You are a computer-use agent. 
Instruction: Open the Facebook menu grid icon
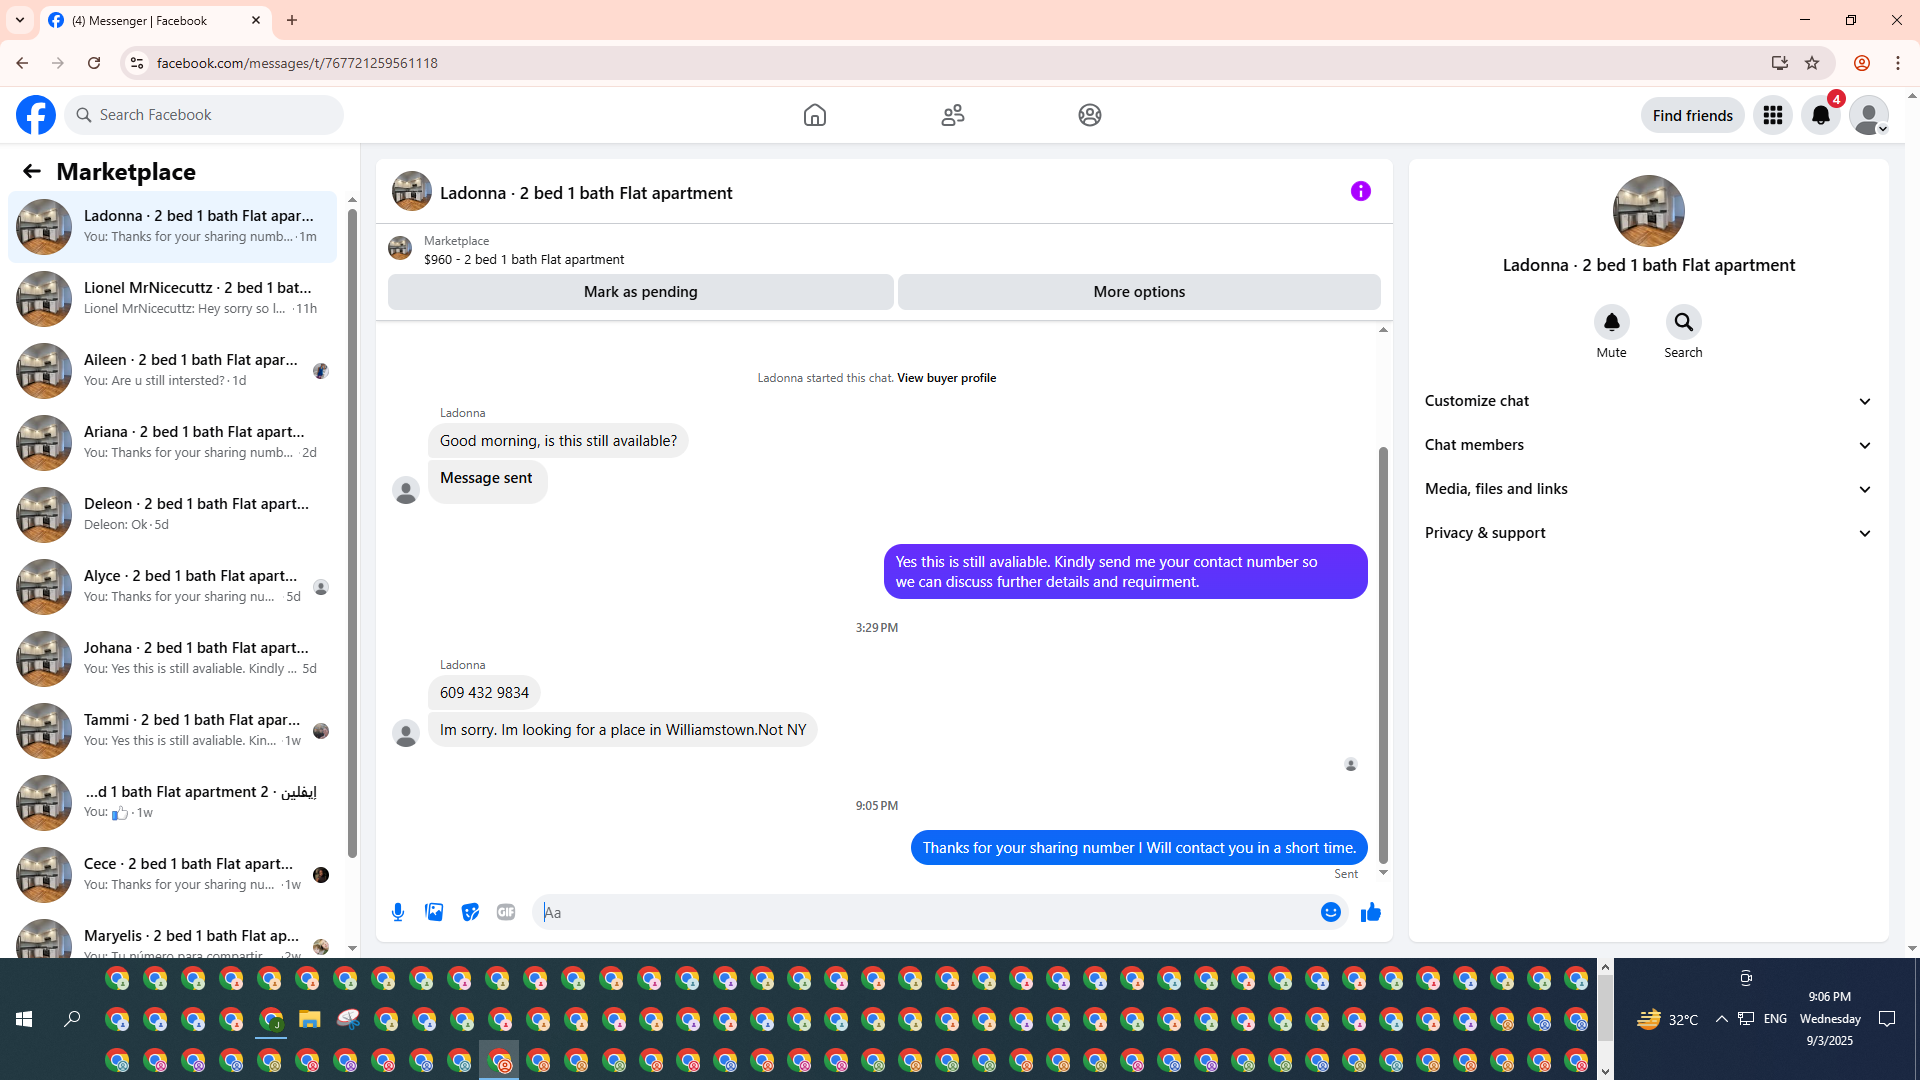click(1773, 115)
